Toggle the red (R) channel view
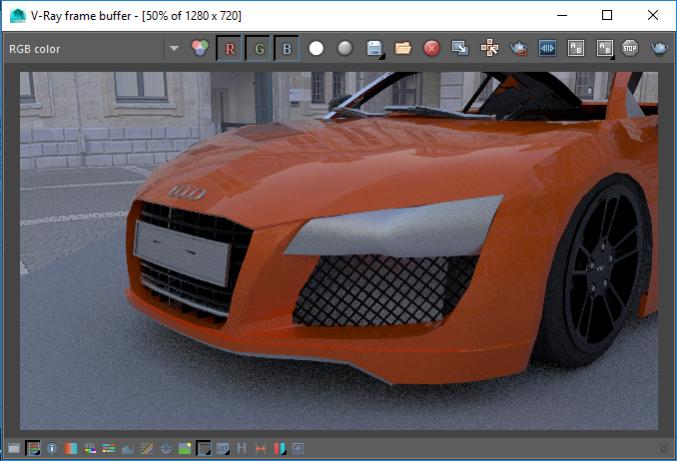677x461 pixels. coord(230,48)
